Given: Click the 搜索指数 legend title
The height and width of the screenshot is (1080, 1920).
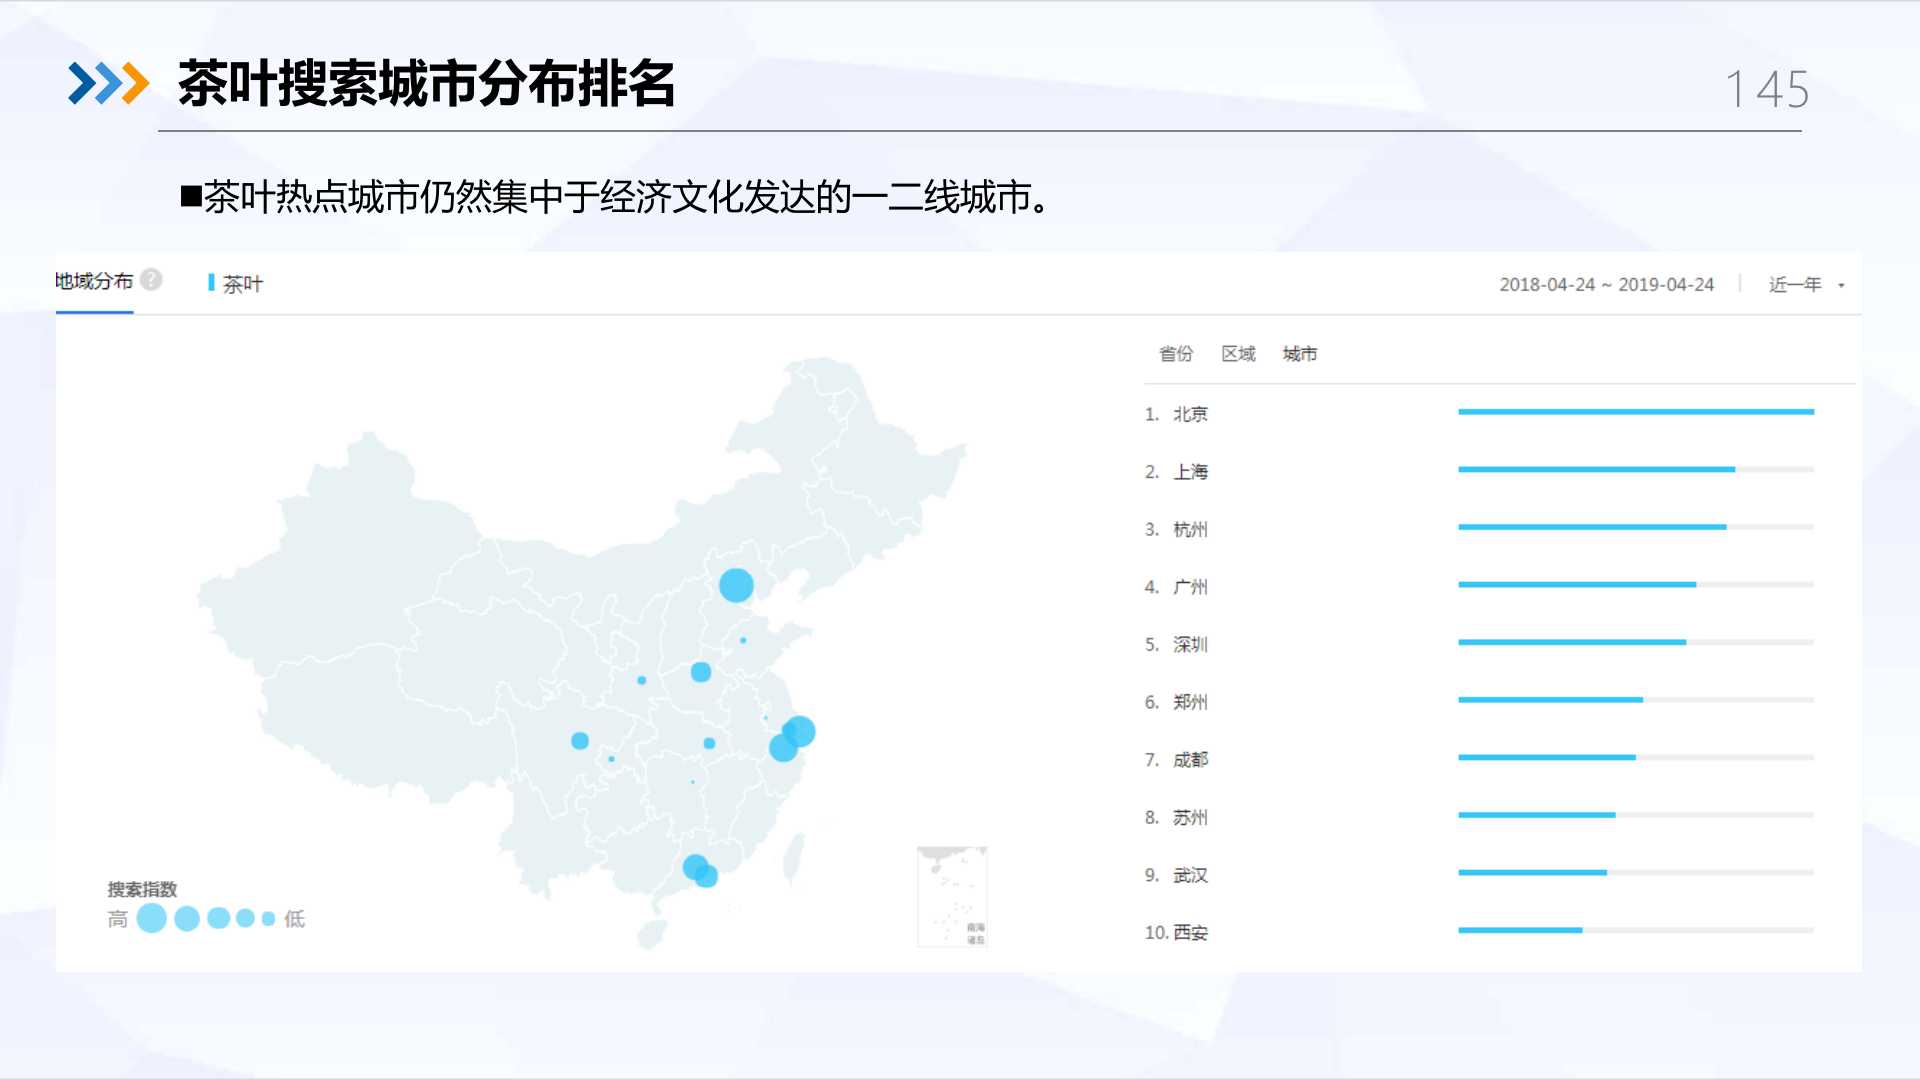Looking at the screenshot, I should click(x=142, y=889).
